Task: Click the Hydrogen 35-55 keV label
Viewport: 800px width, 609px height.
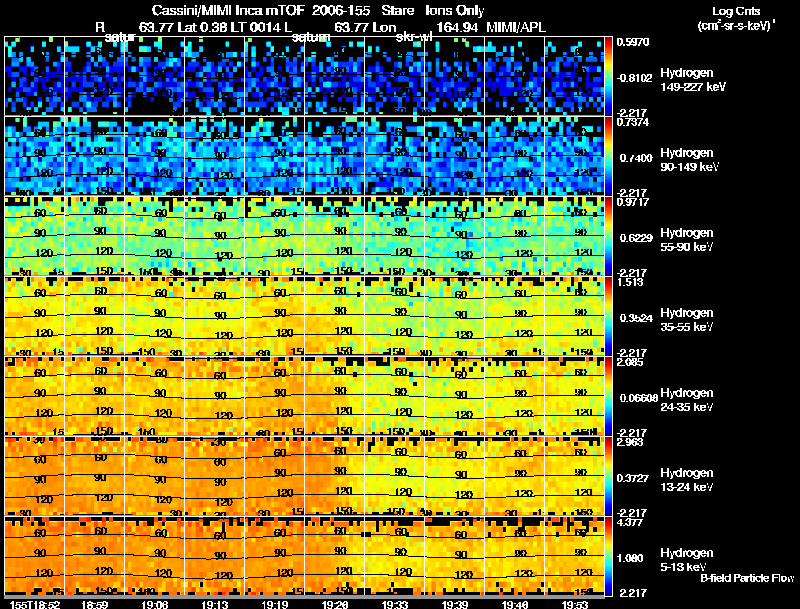Action: [x=687, y=320]
